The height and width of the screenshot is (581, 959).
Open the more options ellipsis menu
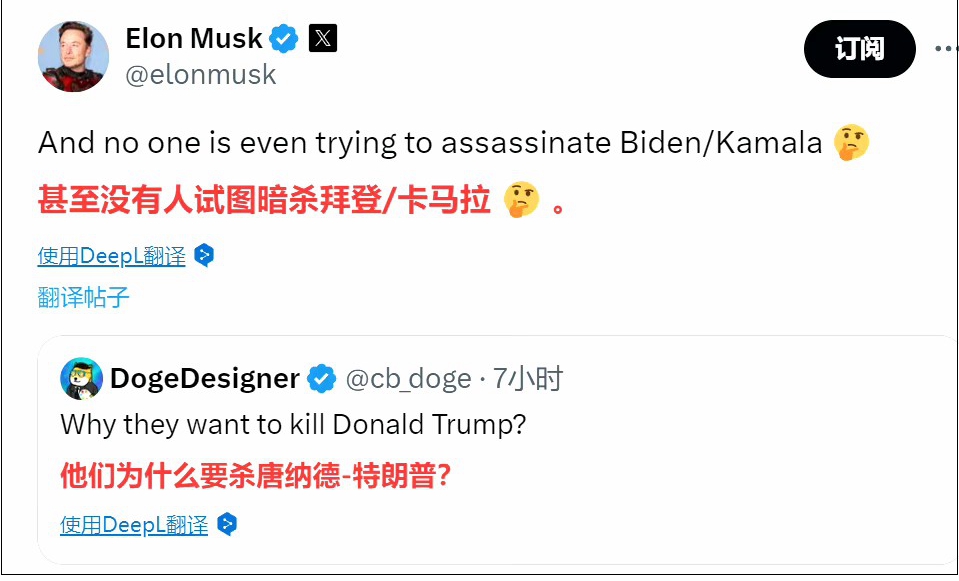[x=946, y=48]
